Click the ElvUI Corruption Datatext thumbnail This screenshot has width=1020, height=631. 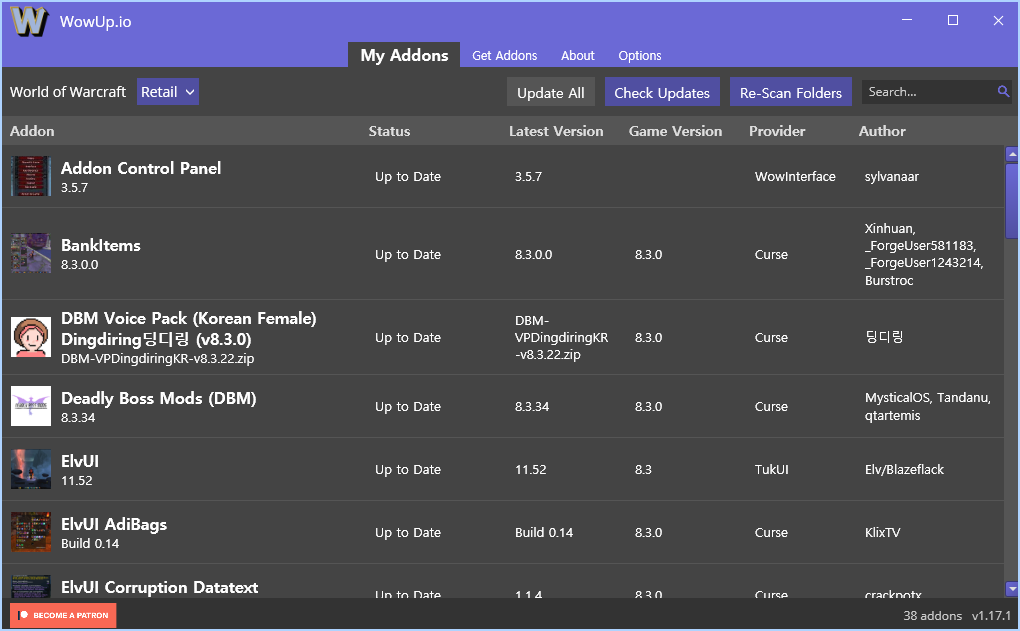tap(31, 586)
